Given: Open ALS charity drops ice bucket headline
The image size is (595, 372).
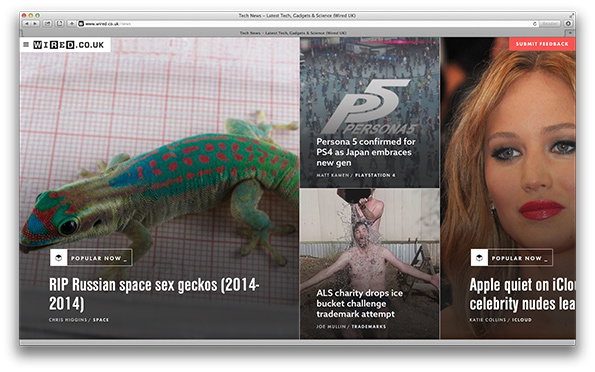Looking at the screenshot, I should [359, 304].
